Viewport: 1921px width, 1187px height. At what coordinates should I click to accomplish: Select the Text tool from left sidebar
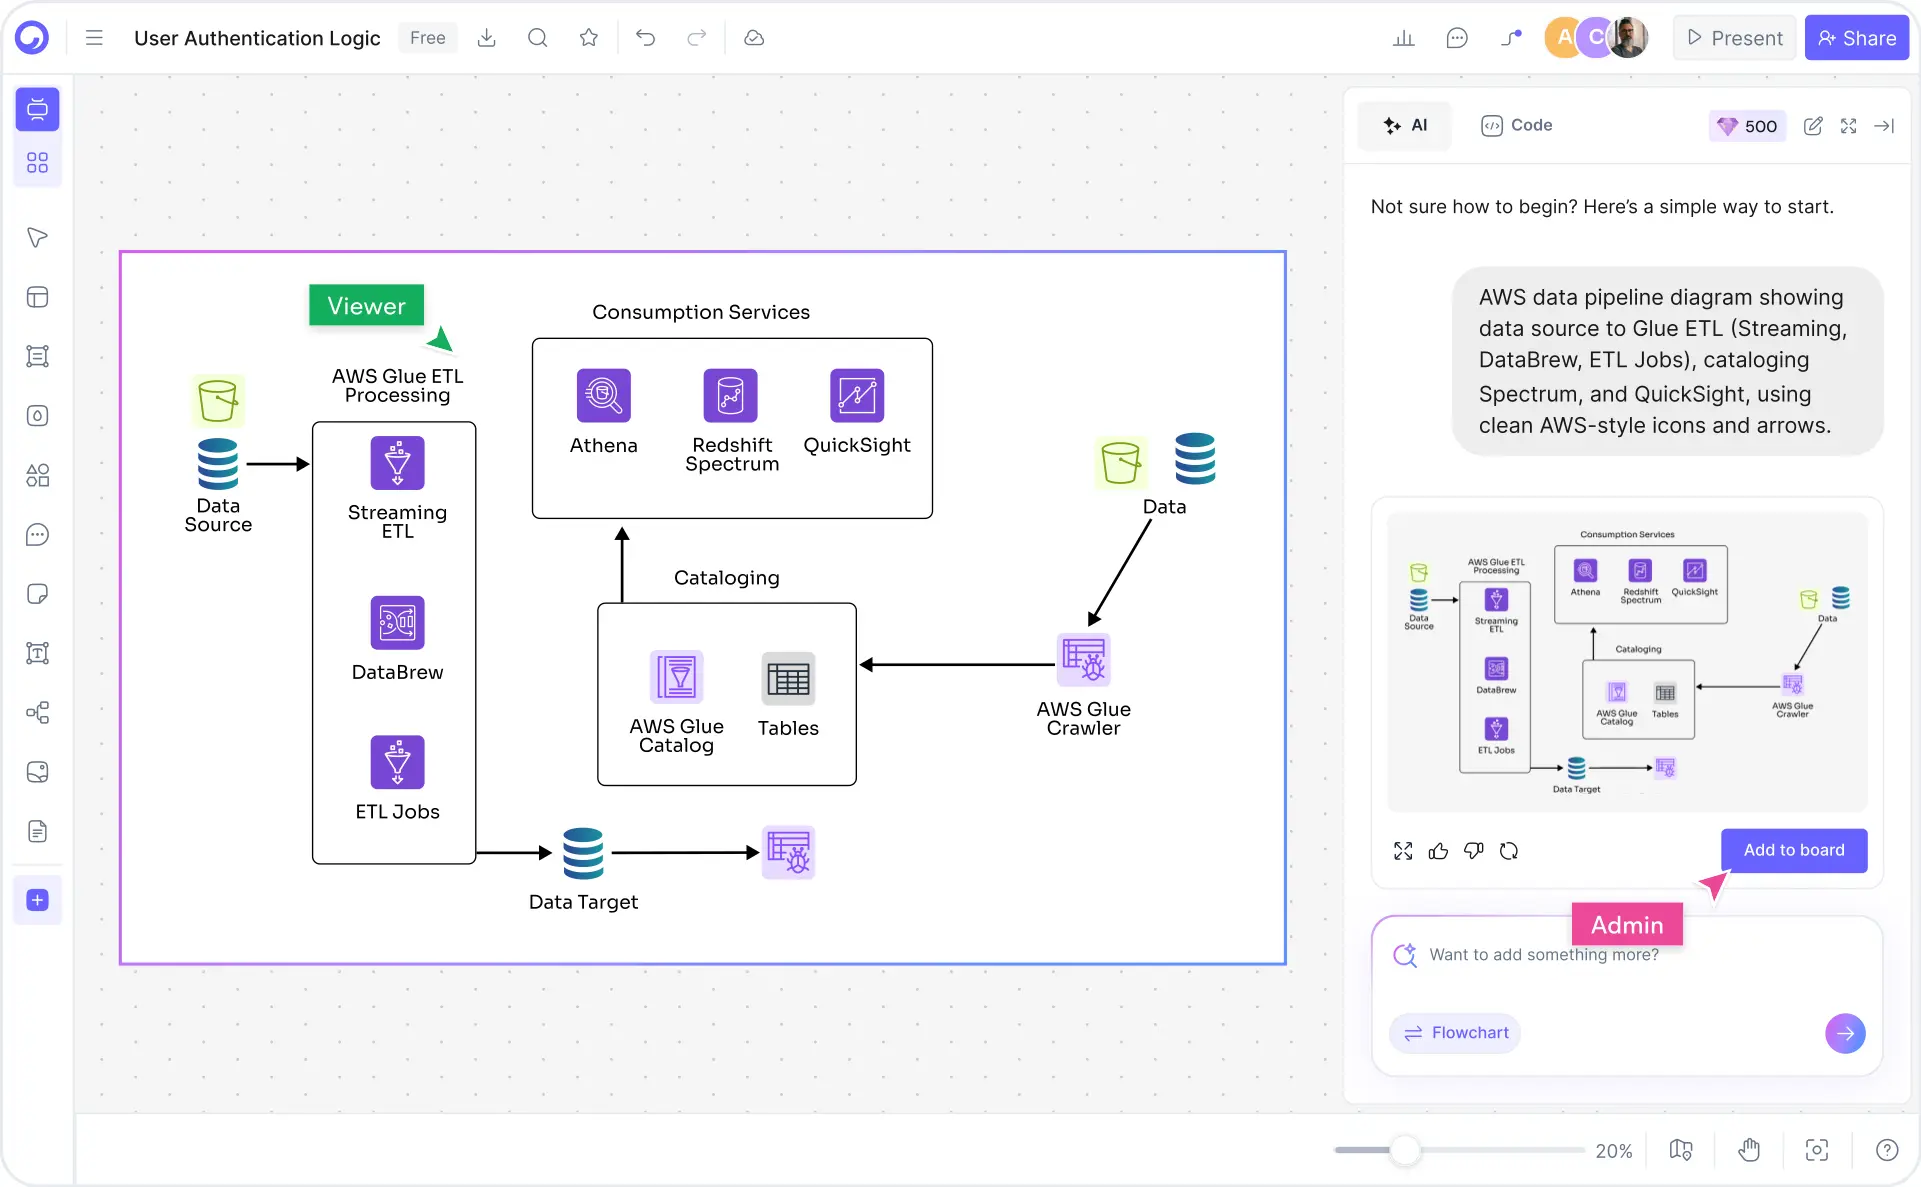[x=37, y=654]
